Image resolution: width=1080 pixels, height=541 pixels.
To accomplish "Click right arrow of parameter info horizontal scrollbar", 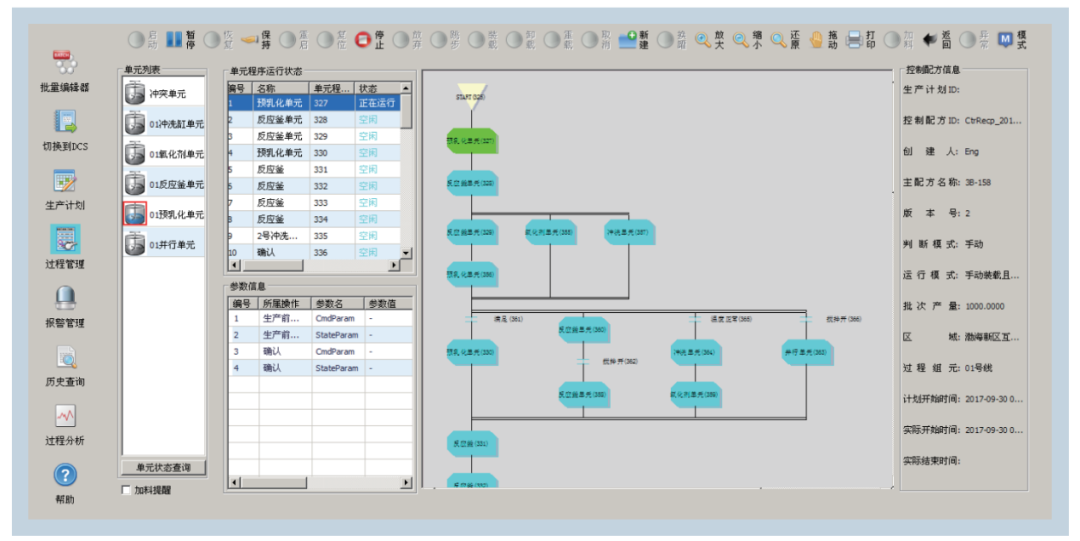I will [x=406, y=483].
